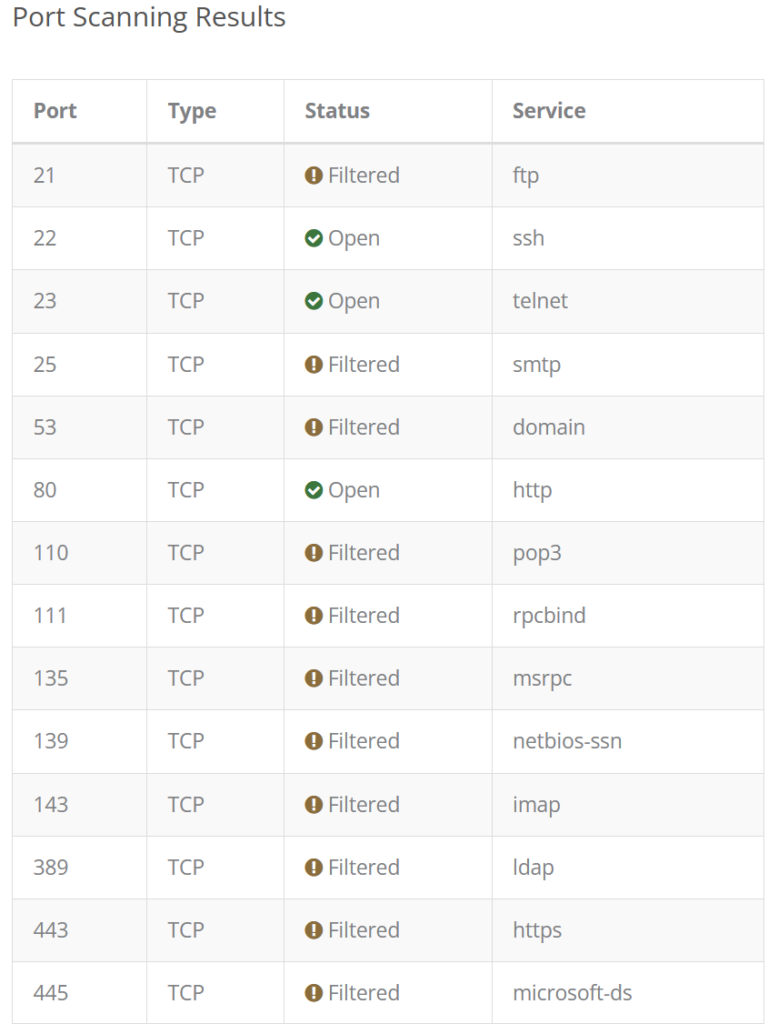778x1024 pixels.
Task: Click the netbios-ssn service cell
Action: point(567,741)
